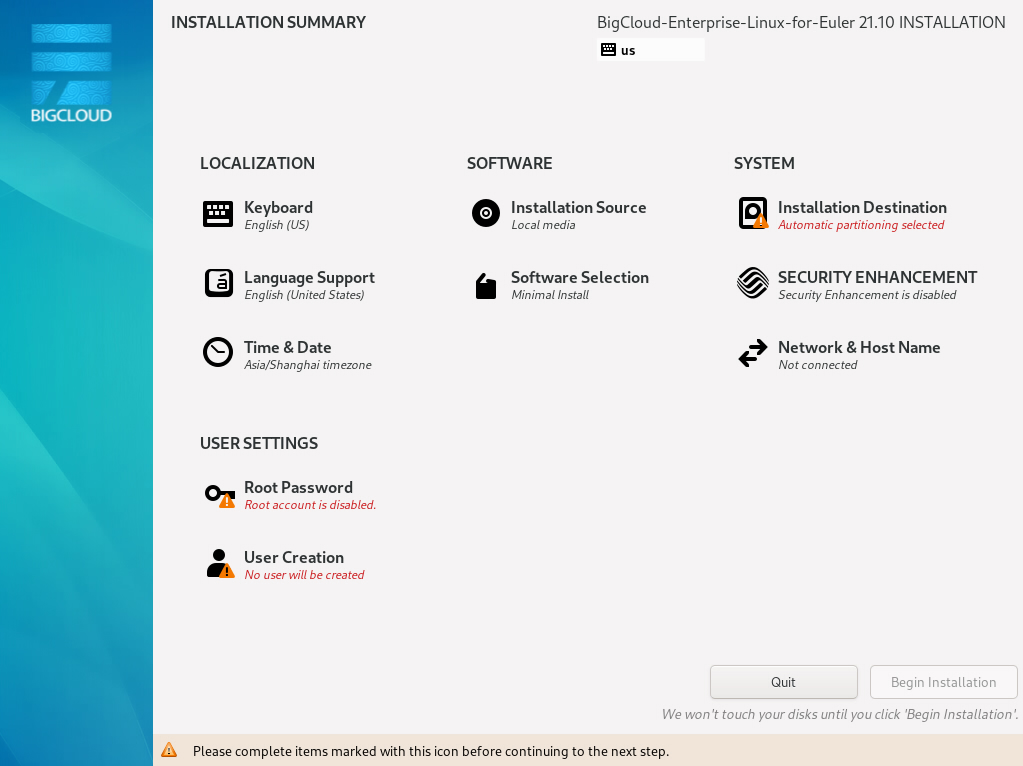Click the 'Please complete items marked' warning message
Image resolution: width=1023 pixels, height=766 pixels.
431,751
